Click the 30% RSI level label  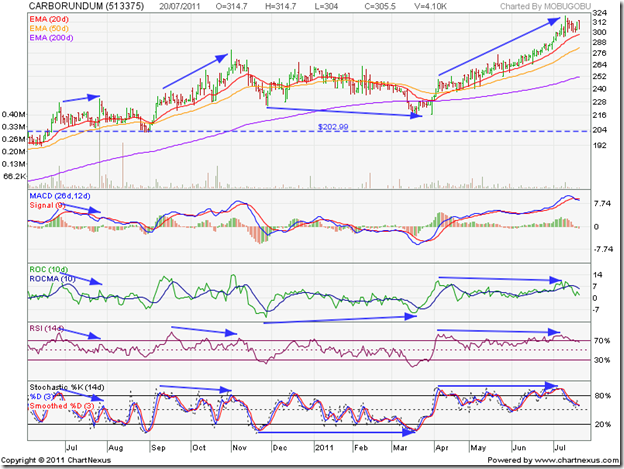tap(602, 360)
